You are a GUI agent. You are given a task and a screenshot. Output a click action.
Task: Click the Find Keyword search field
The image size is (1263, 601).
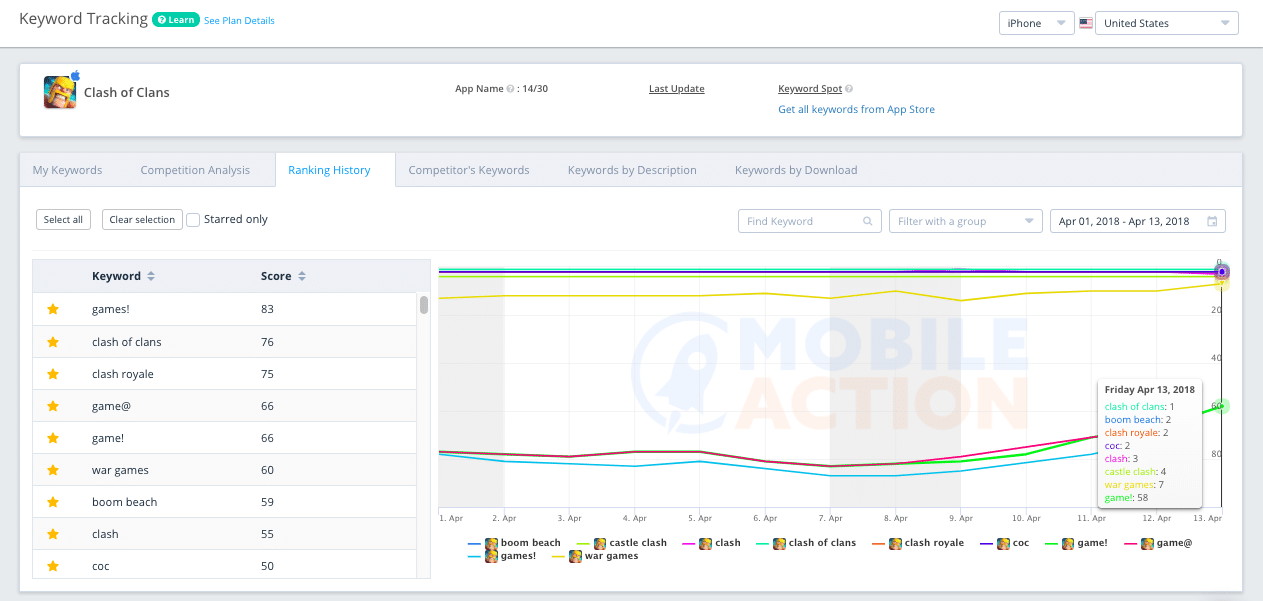(x=809, y=221)
